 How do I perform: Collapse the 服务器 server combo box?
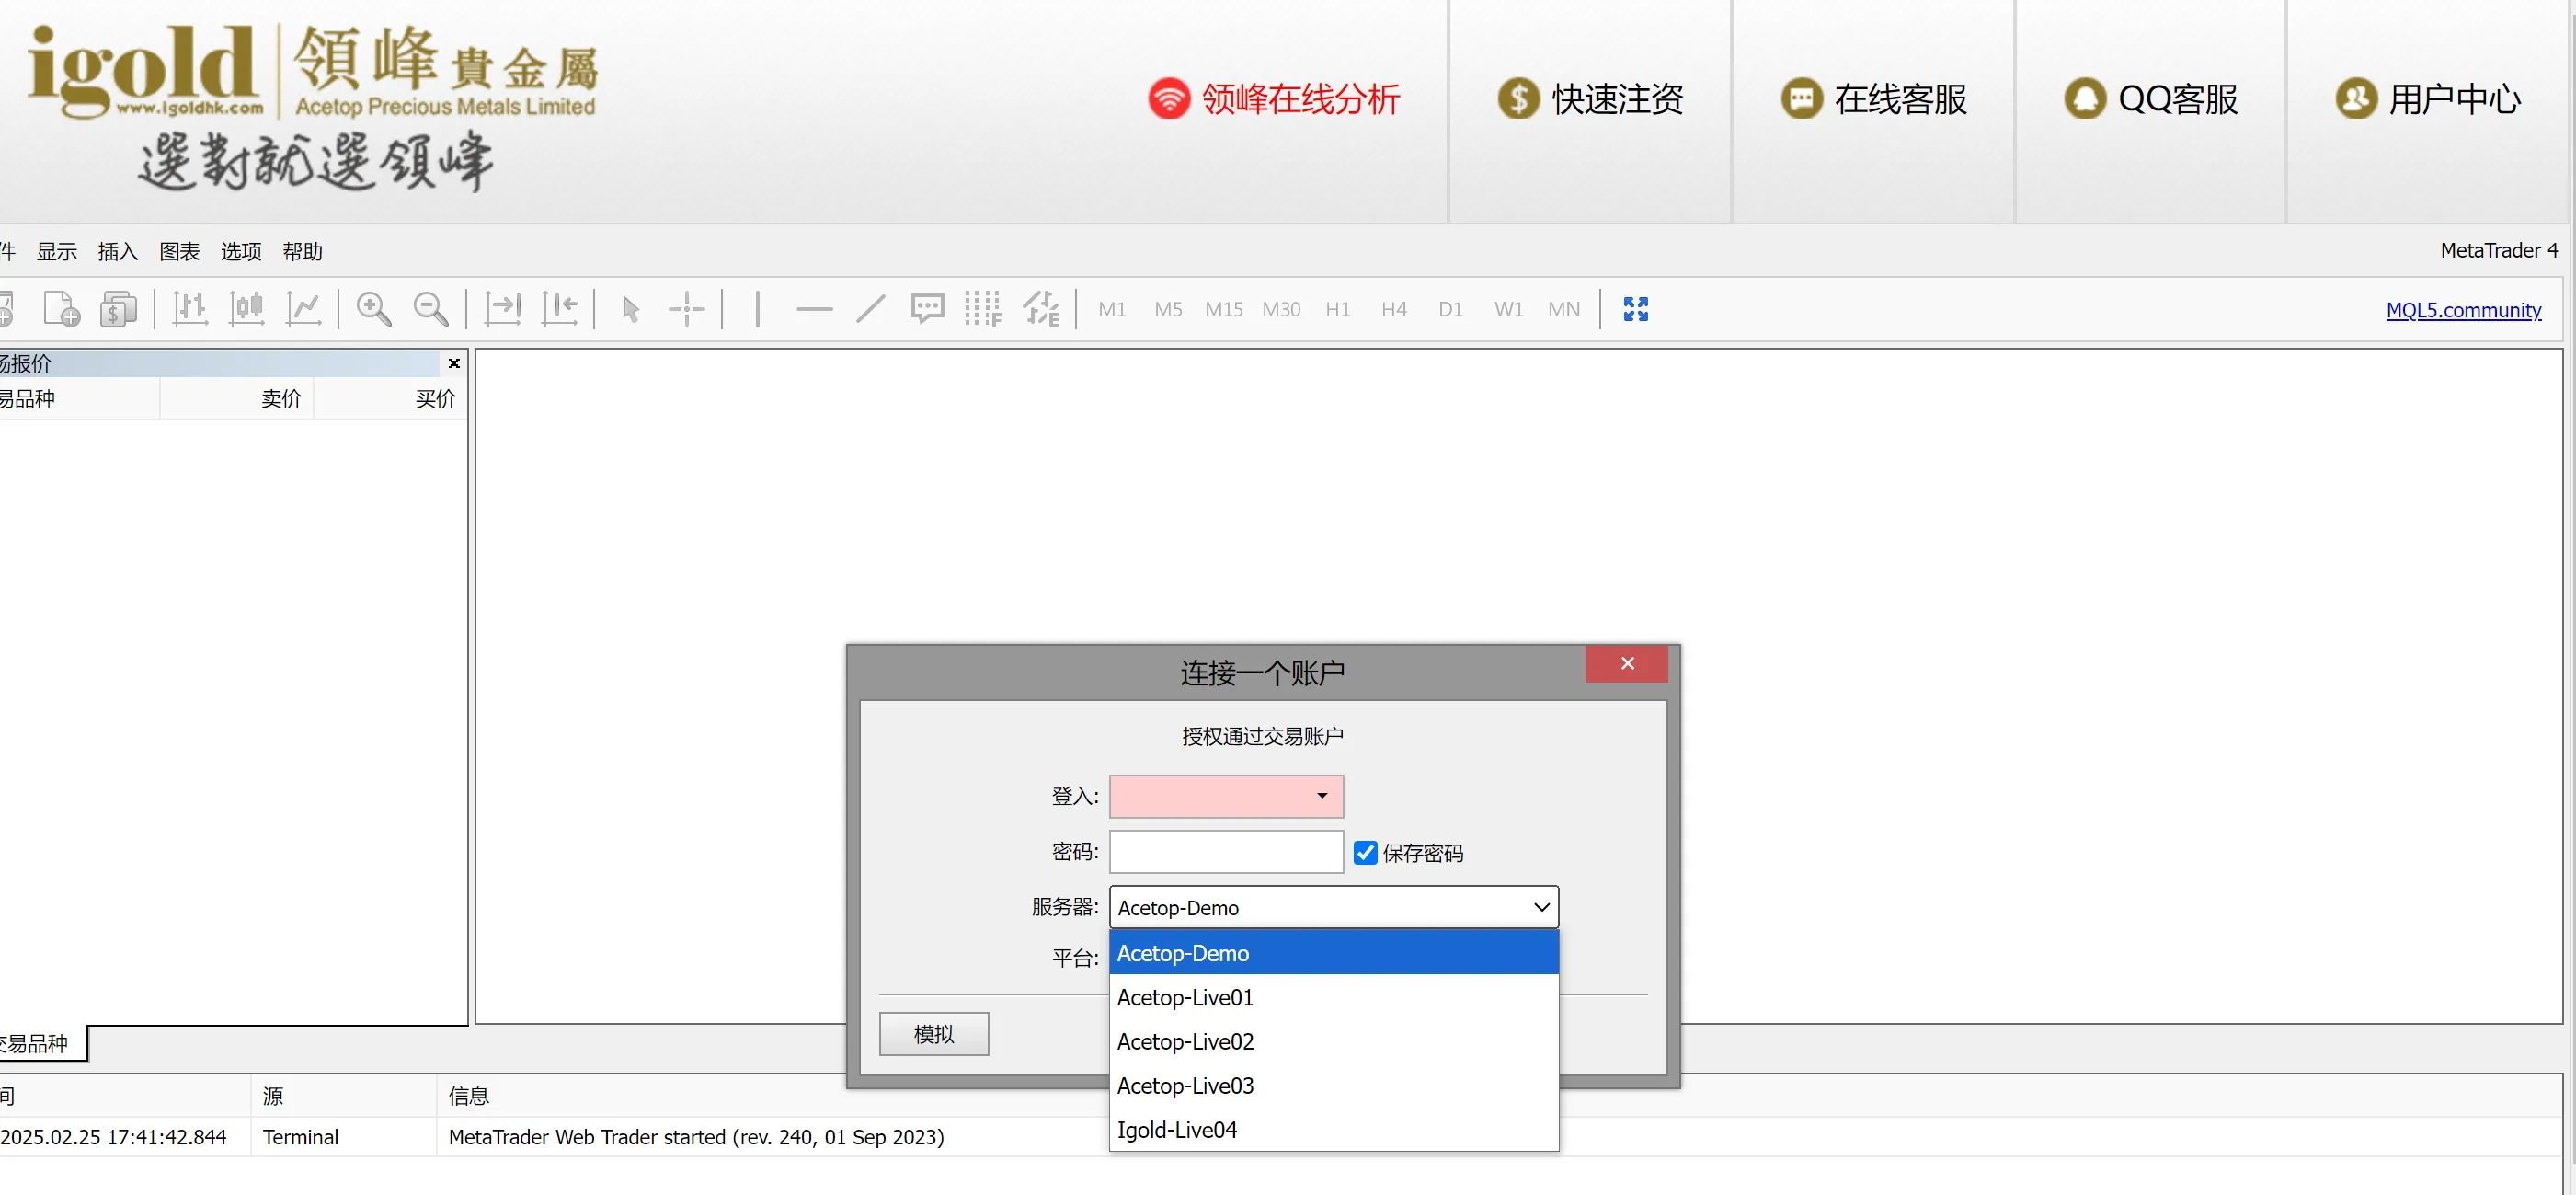1334,907
